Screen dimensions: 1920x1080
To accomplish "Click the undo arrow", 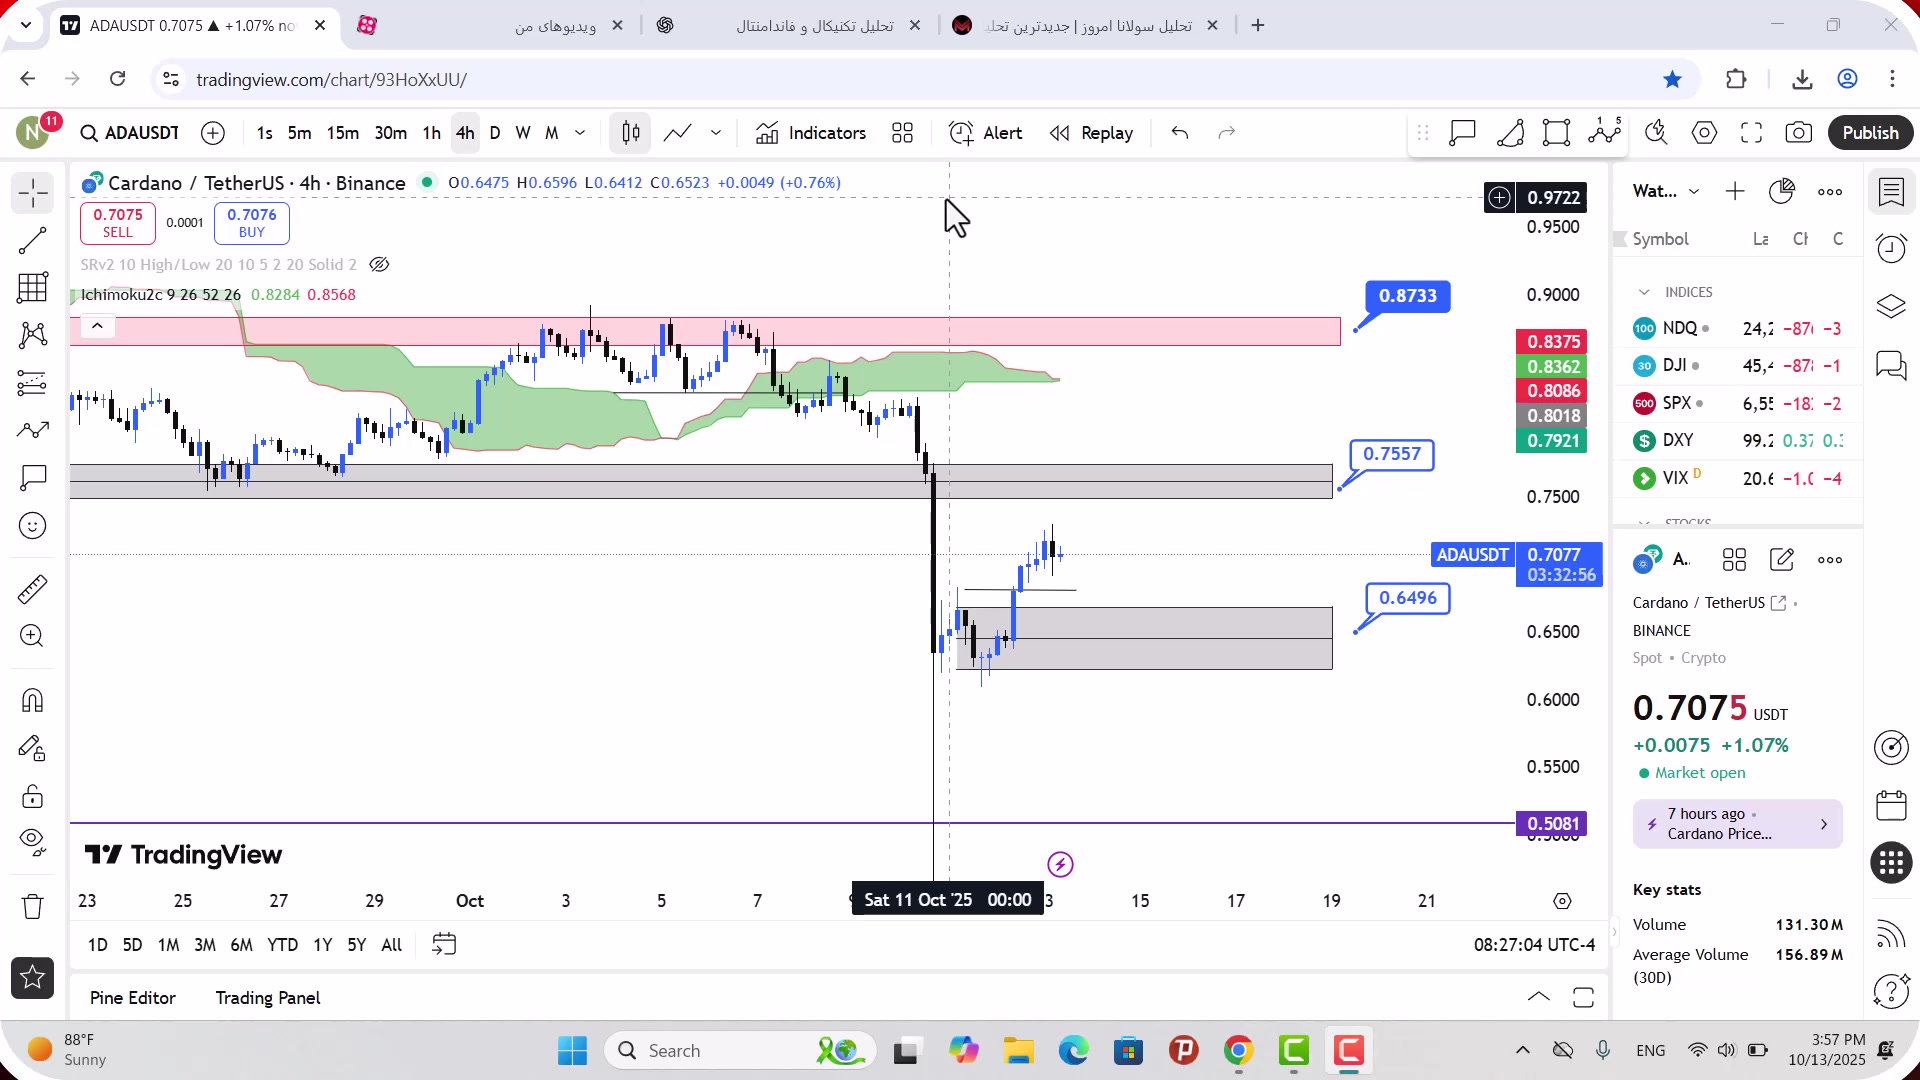I will pyautogui.click(x=1180, y=133).
